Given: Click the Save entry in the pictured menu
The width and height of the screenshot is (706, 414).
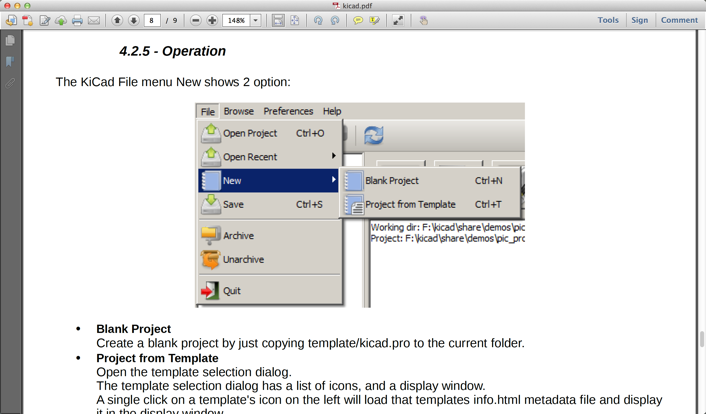Looking at the screenshot, I should [270, 205].
